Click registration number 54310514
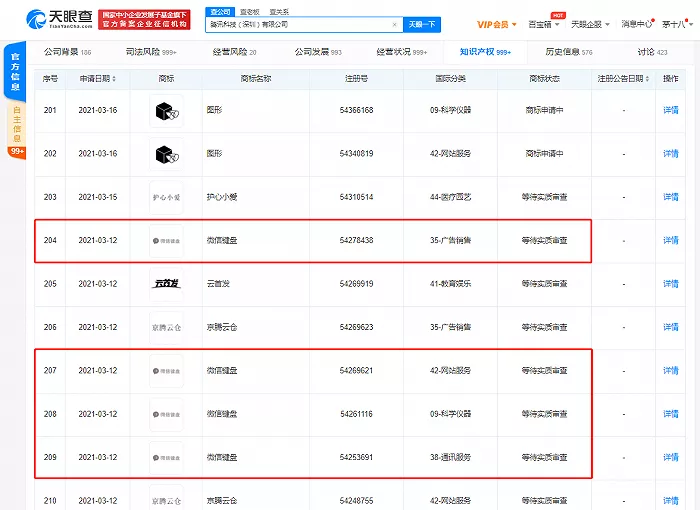 356,197
